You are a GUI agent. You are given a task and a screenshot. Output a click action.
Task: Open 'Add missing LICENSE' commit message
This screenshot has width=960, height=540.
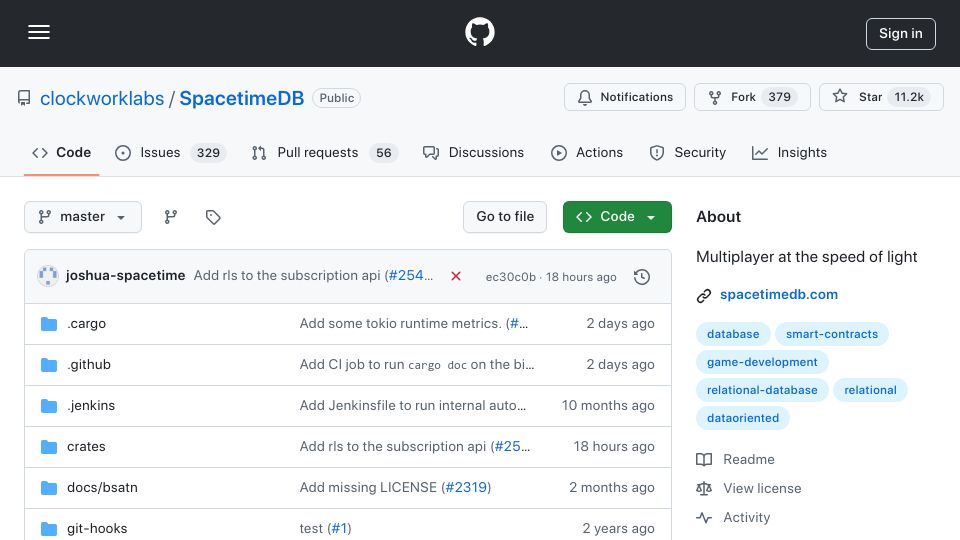(368, 488)
